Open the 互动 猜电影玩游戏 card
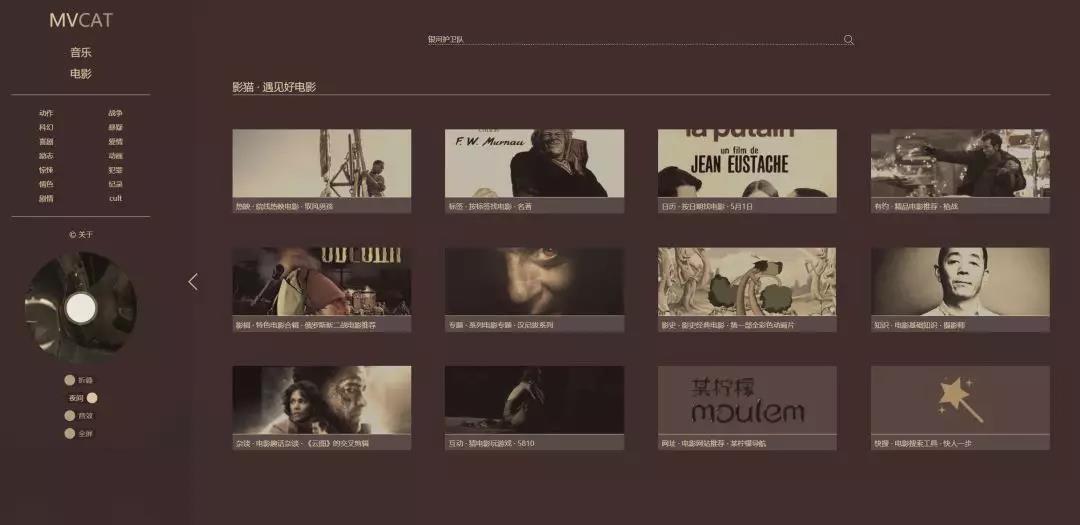Image resolution: width=1080 pixels, height=525 pixels. click(534, 408)
